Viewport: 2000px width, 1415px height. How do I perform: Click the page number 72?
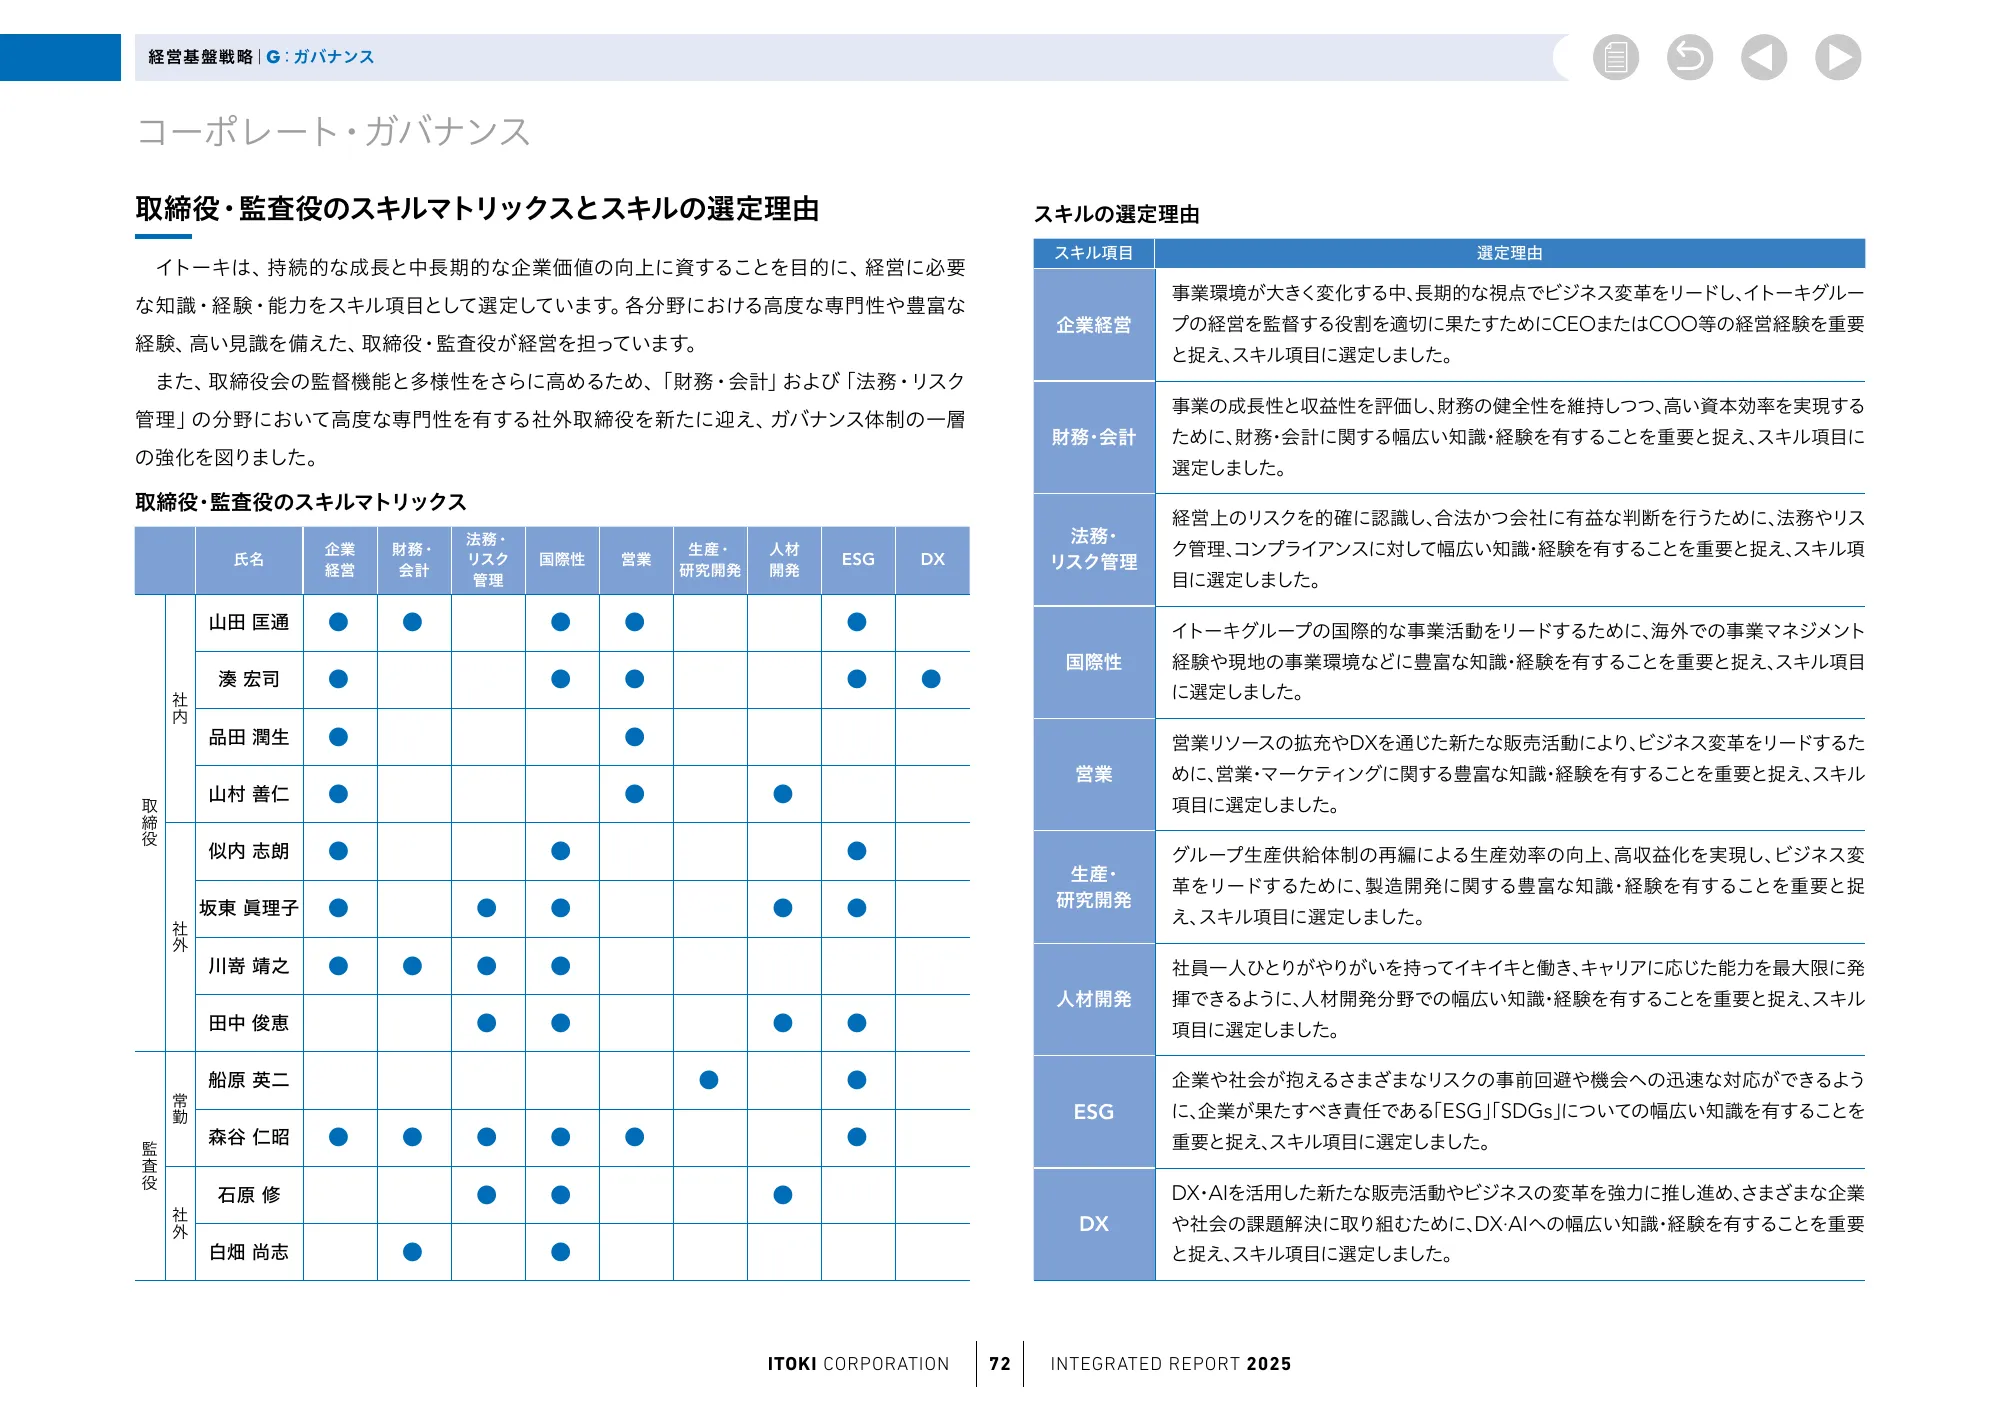pyautogui.click(x=999, y=1363)
